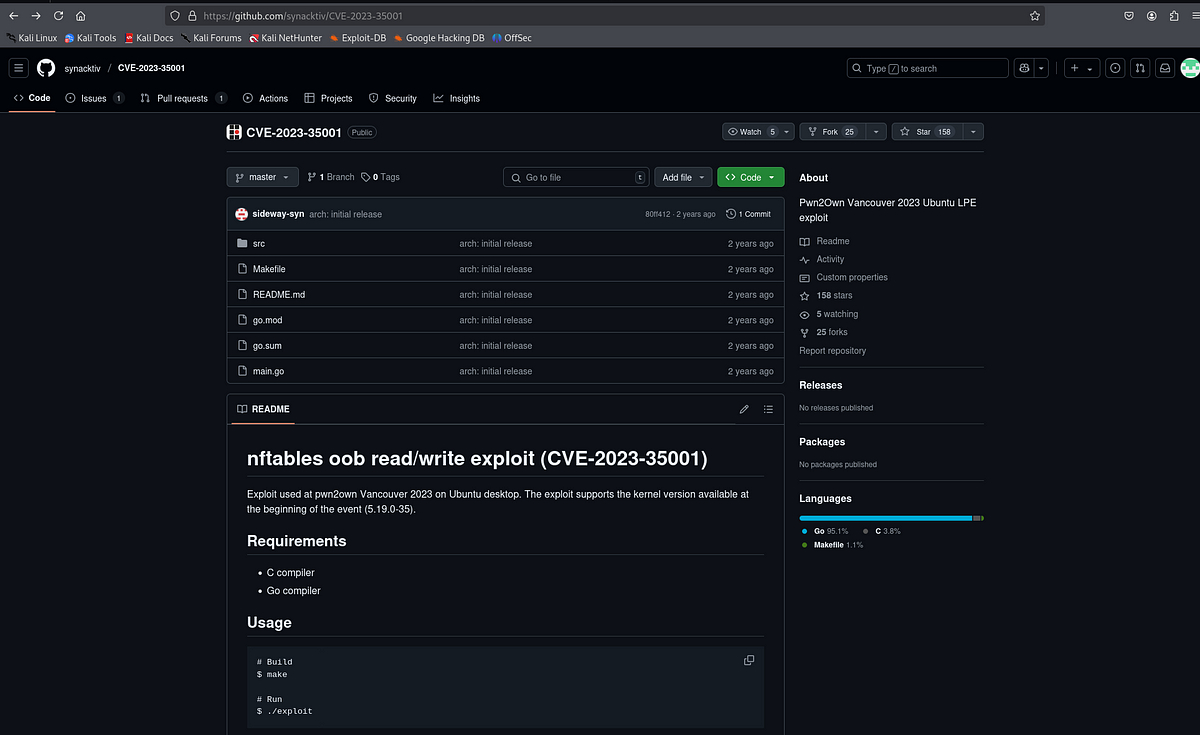The height and width of the screenshot is (735, 1200).
Task: Click the Report repository link
Action: 833,351
